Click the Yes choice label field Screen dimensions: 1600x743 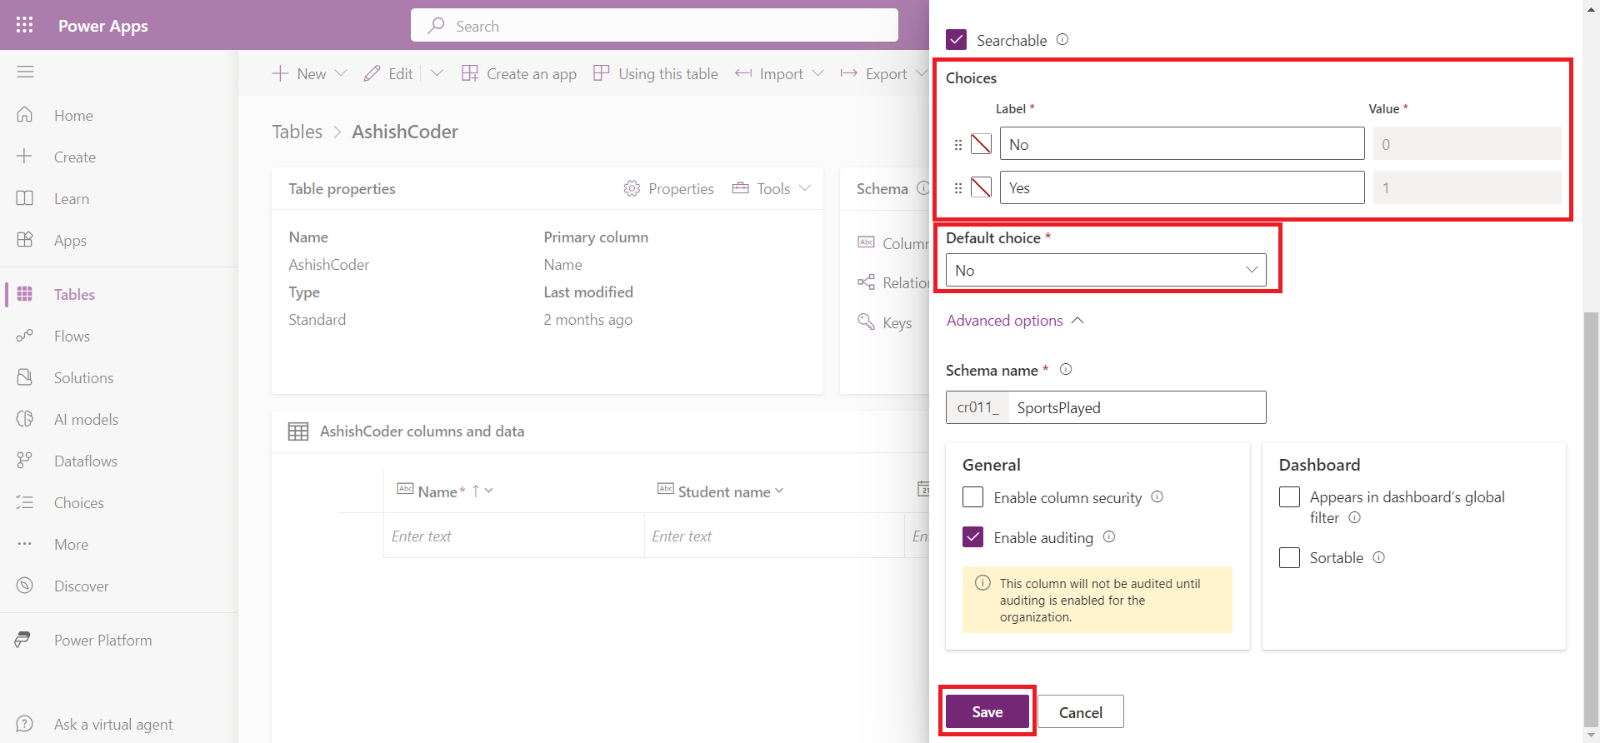(x=1181, y=188)
